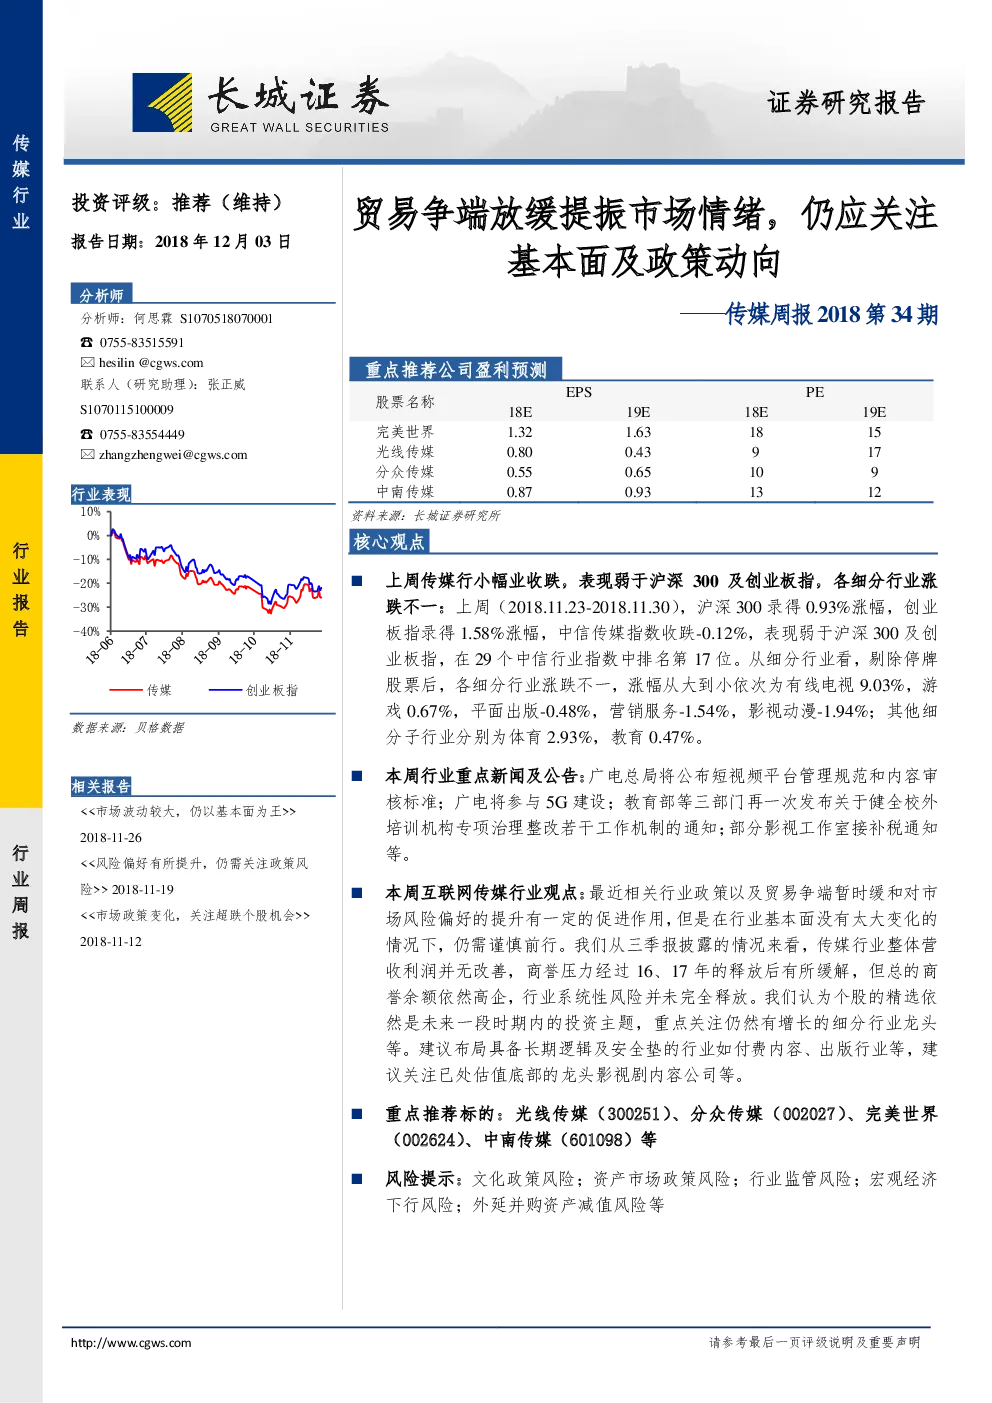The image size is (992, 1403).
Task: Click the 传媒行业 sidebar label
Action: (x=21, y=182)
